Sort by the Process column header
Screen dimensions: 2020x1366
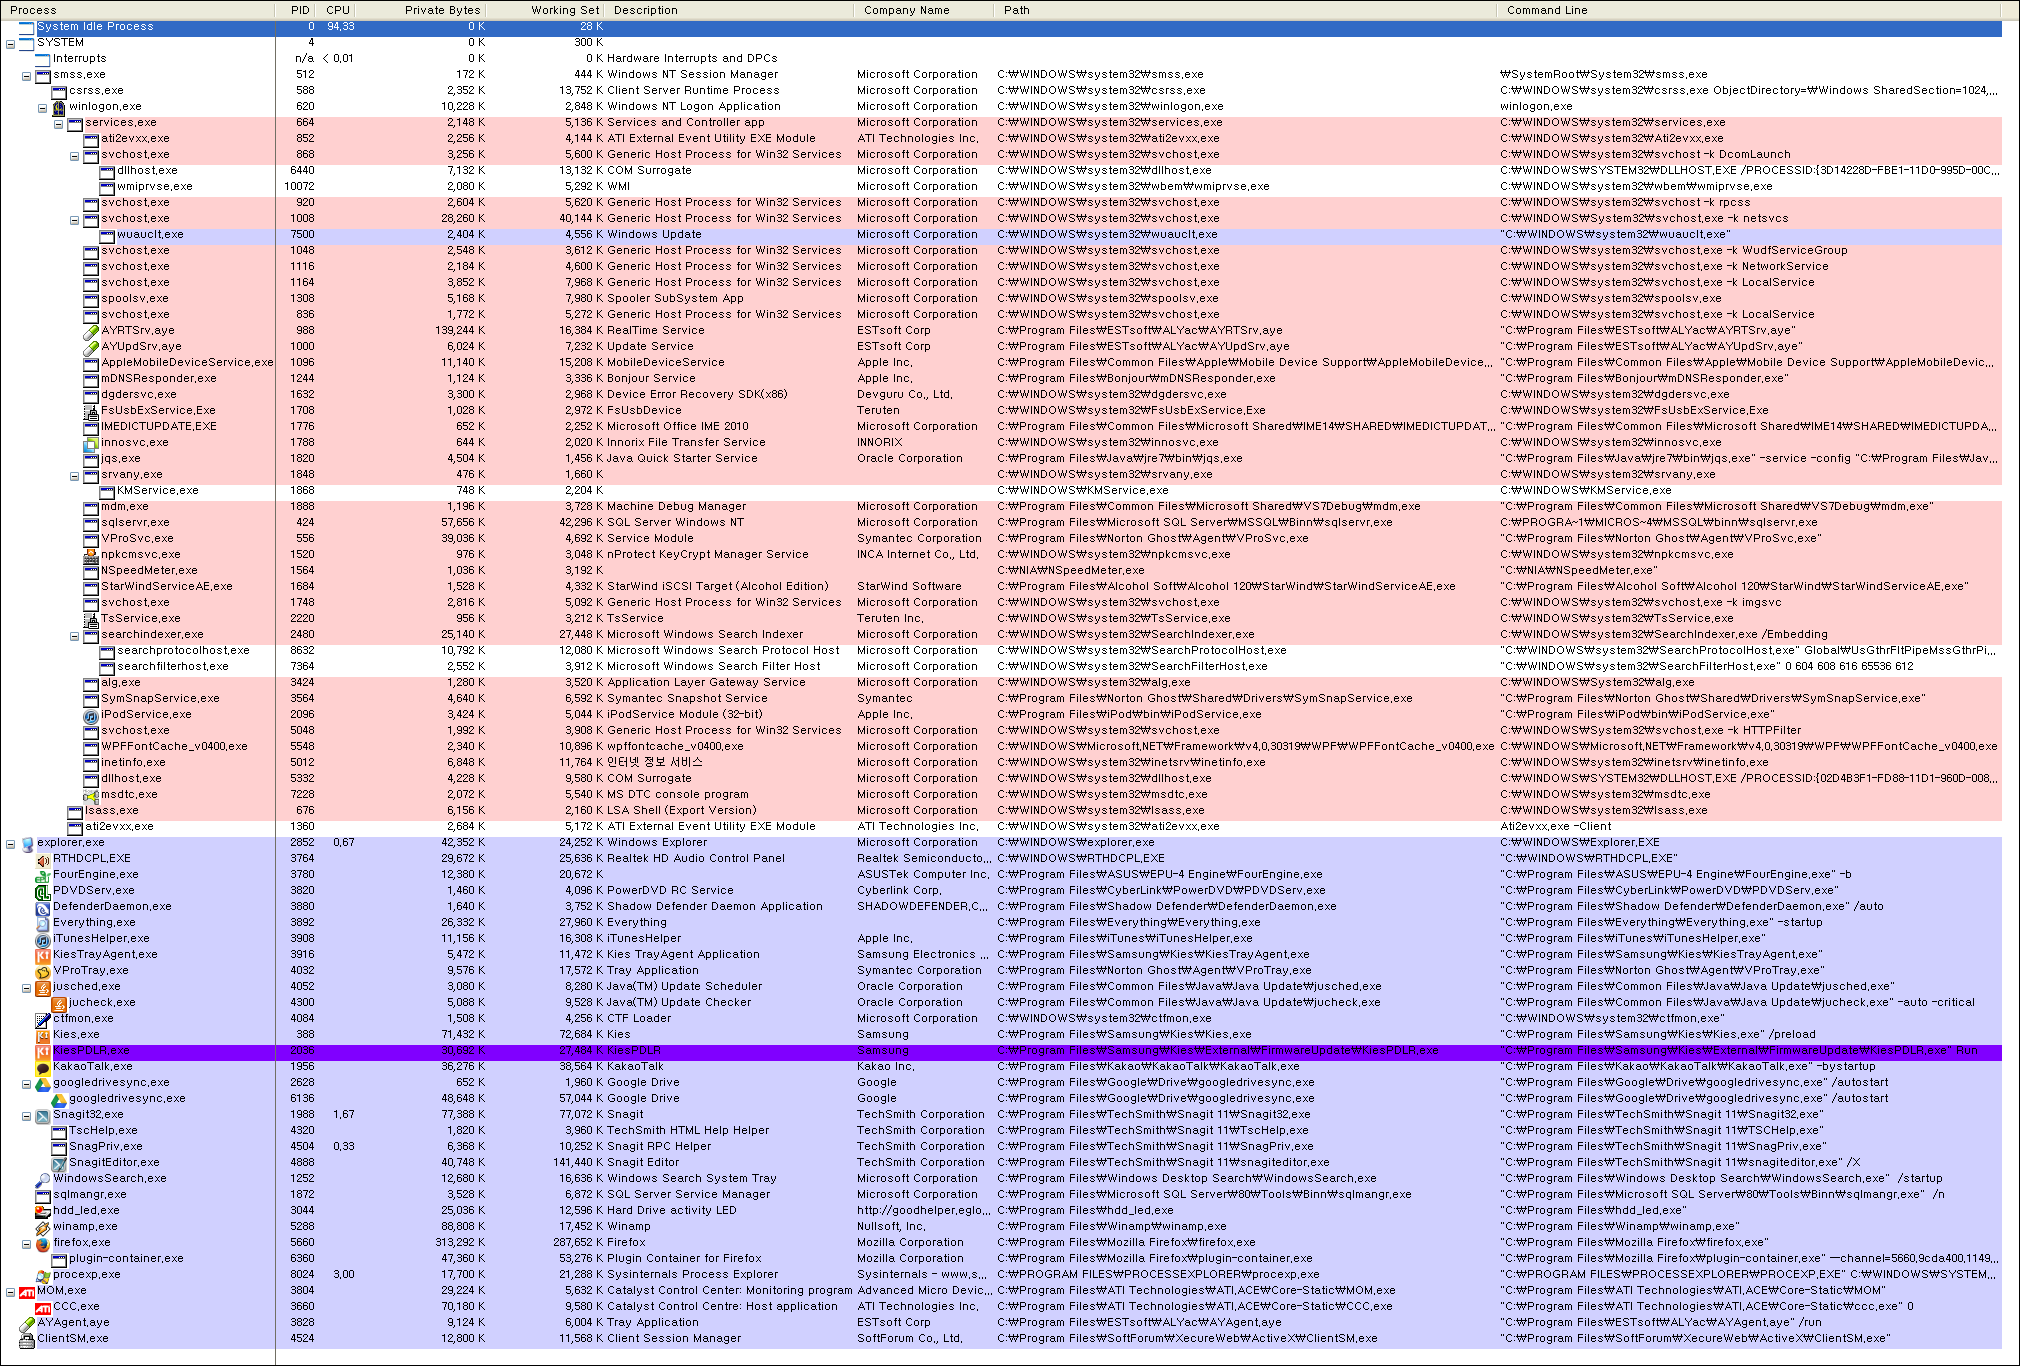[138, 10]
